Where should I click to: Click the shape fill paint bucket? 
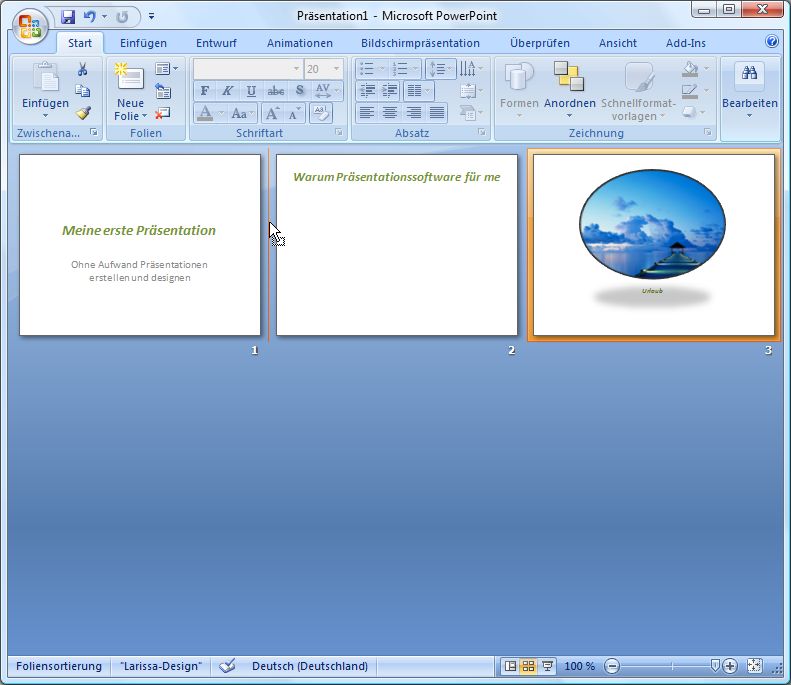click(x=690, y=69)
